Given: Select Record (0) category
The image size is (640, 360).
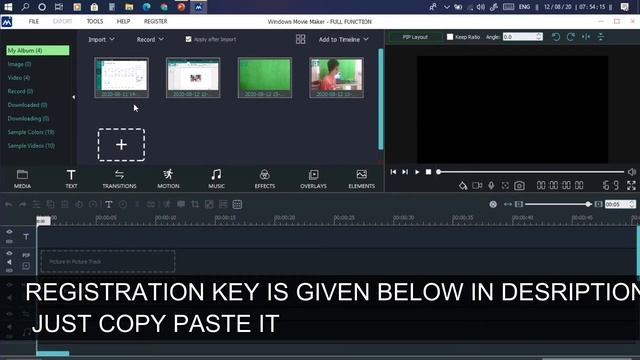Looking at the screenshot, I should pyautogui.click(x=20, y=91).
